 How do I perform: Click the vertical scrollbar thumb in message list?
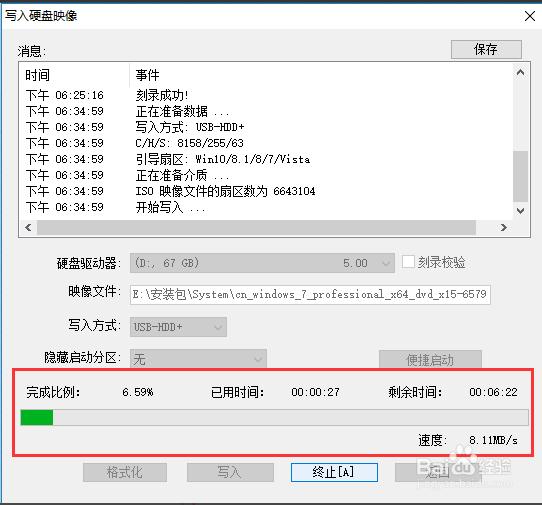[x=520, y=176]
